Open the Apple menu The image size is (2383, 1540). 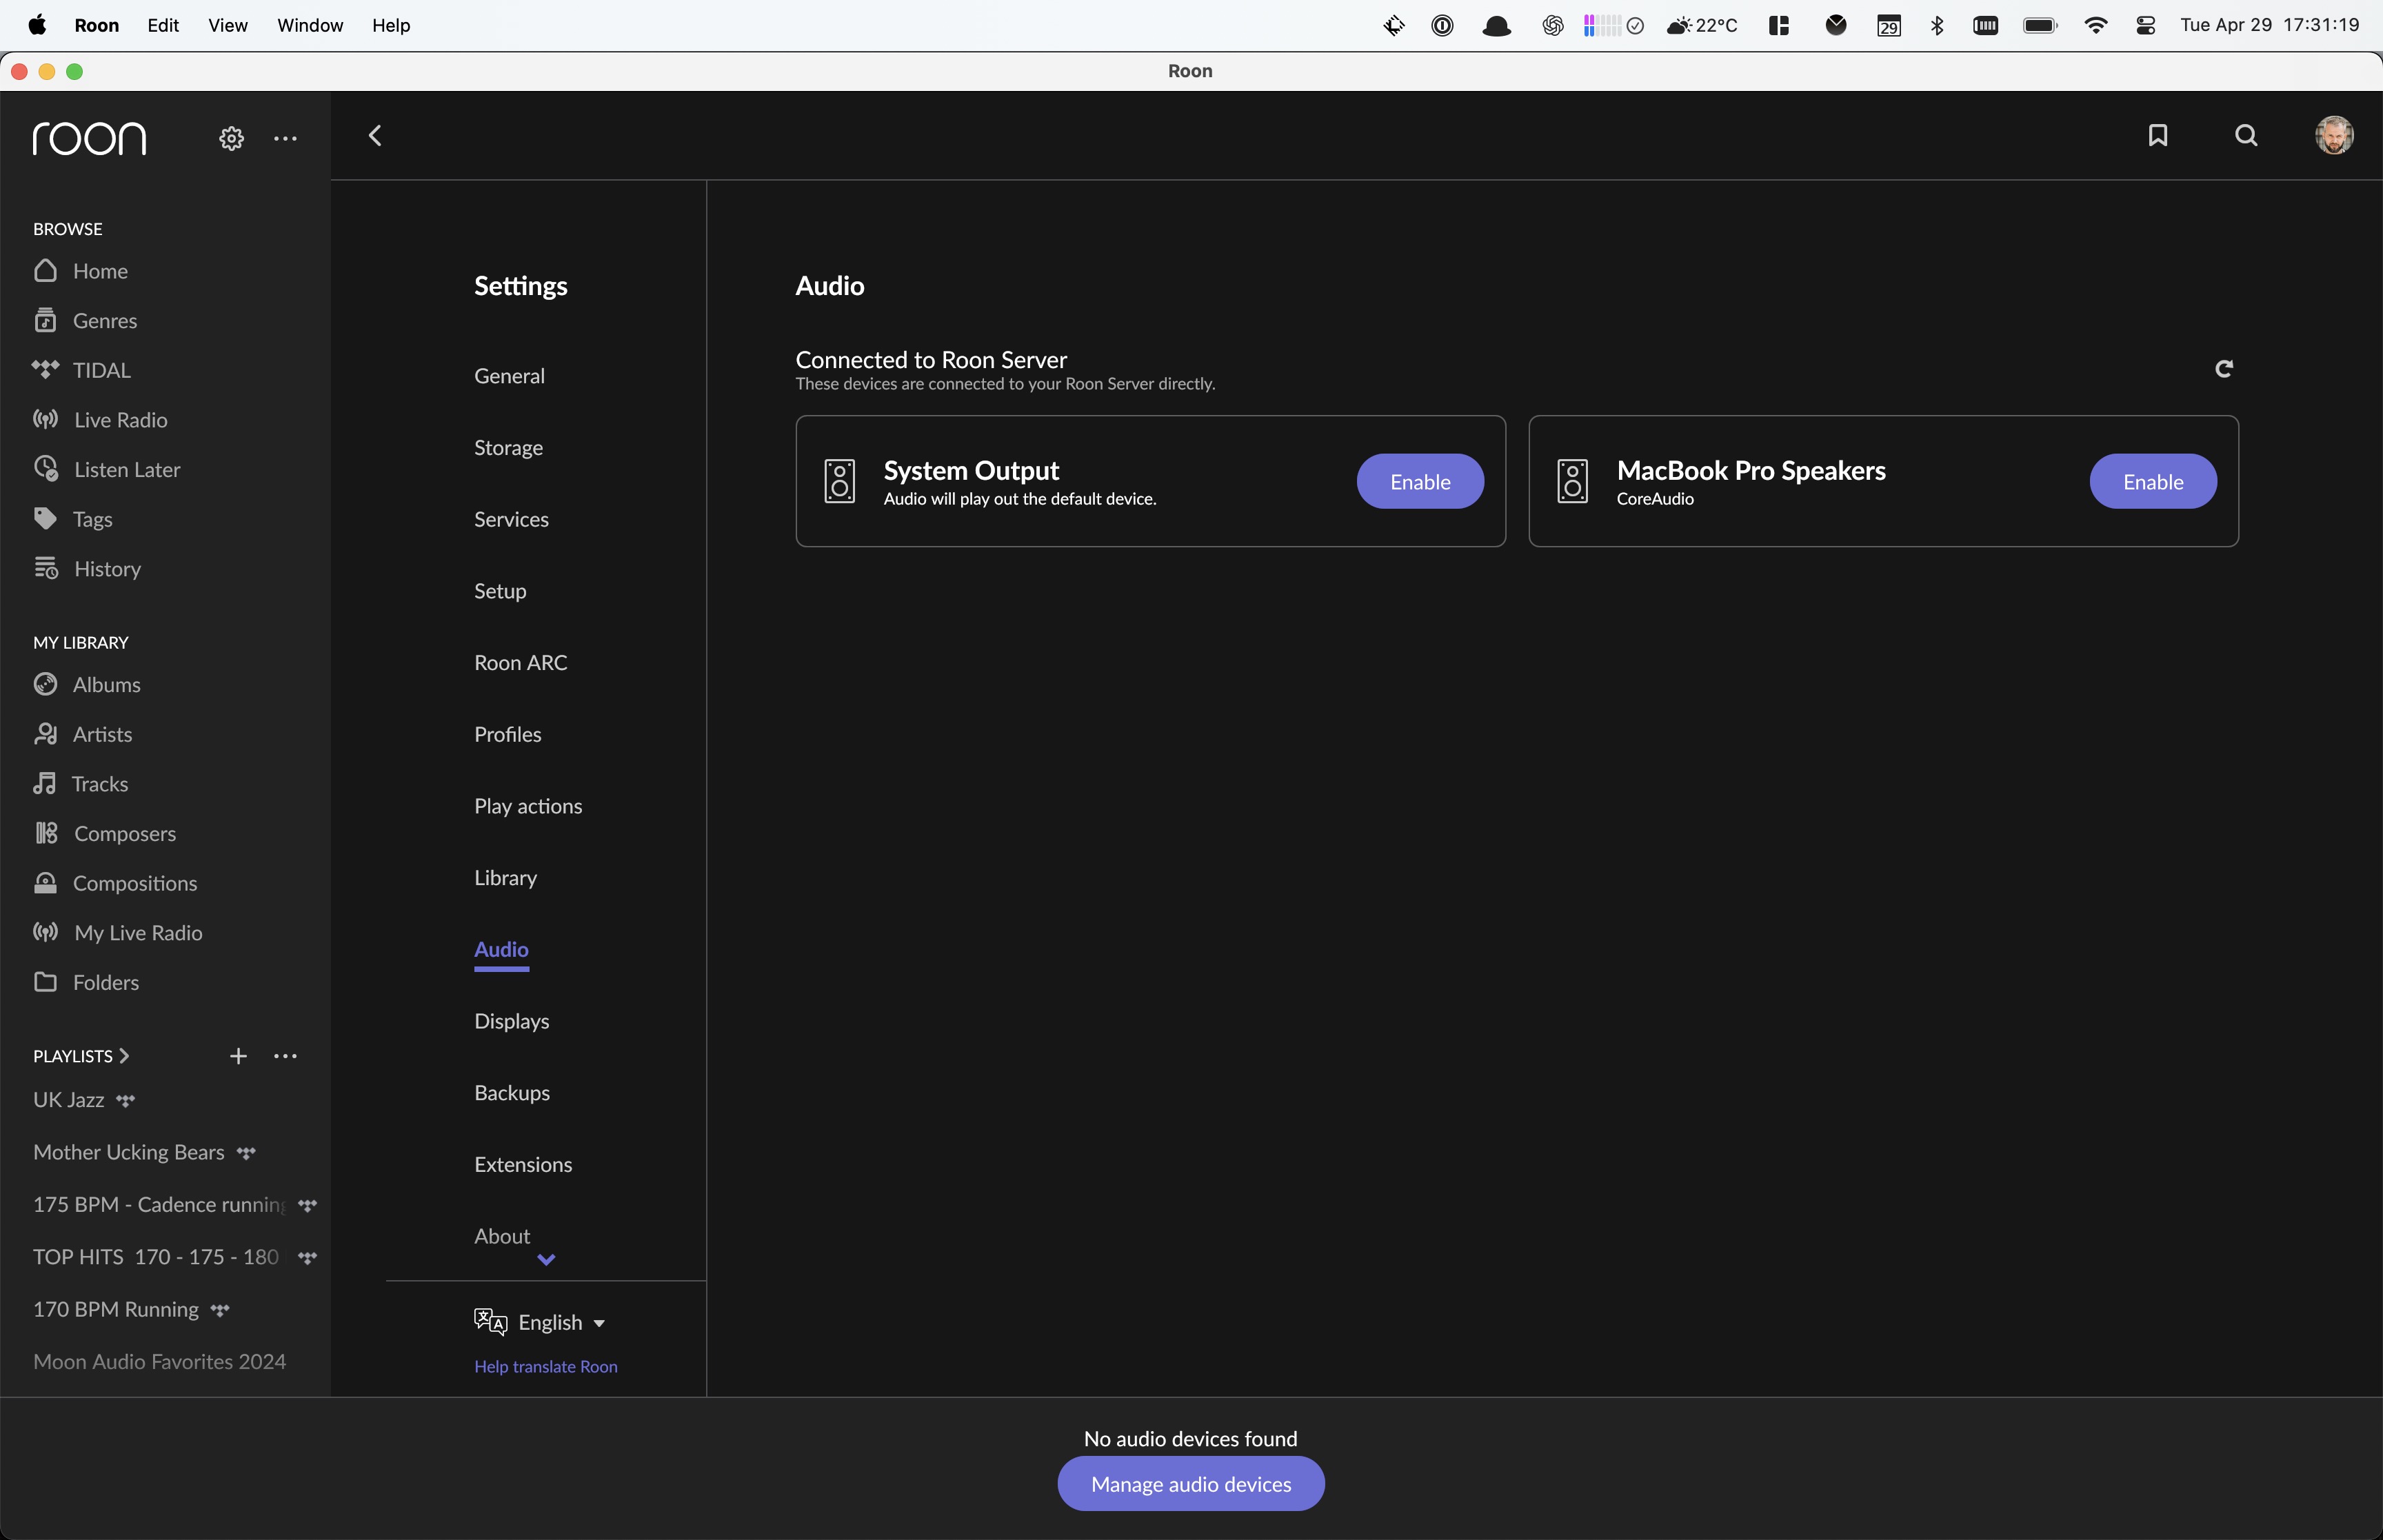pyautogui.click(x=37, y=25)
